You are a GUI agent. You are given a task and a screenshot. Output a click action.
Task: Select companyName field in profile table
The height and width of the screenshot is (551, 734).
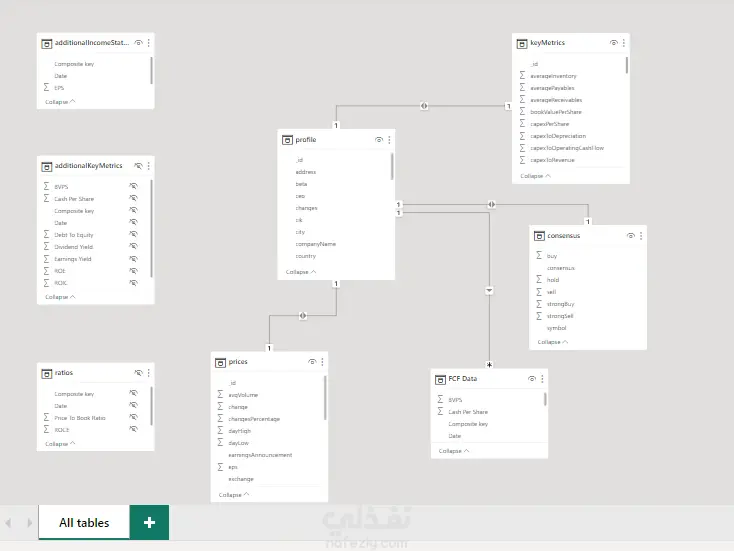click(x=315, y=244)
